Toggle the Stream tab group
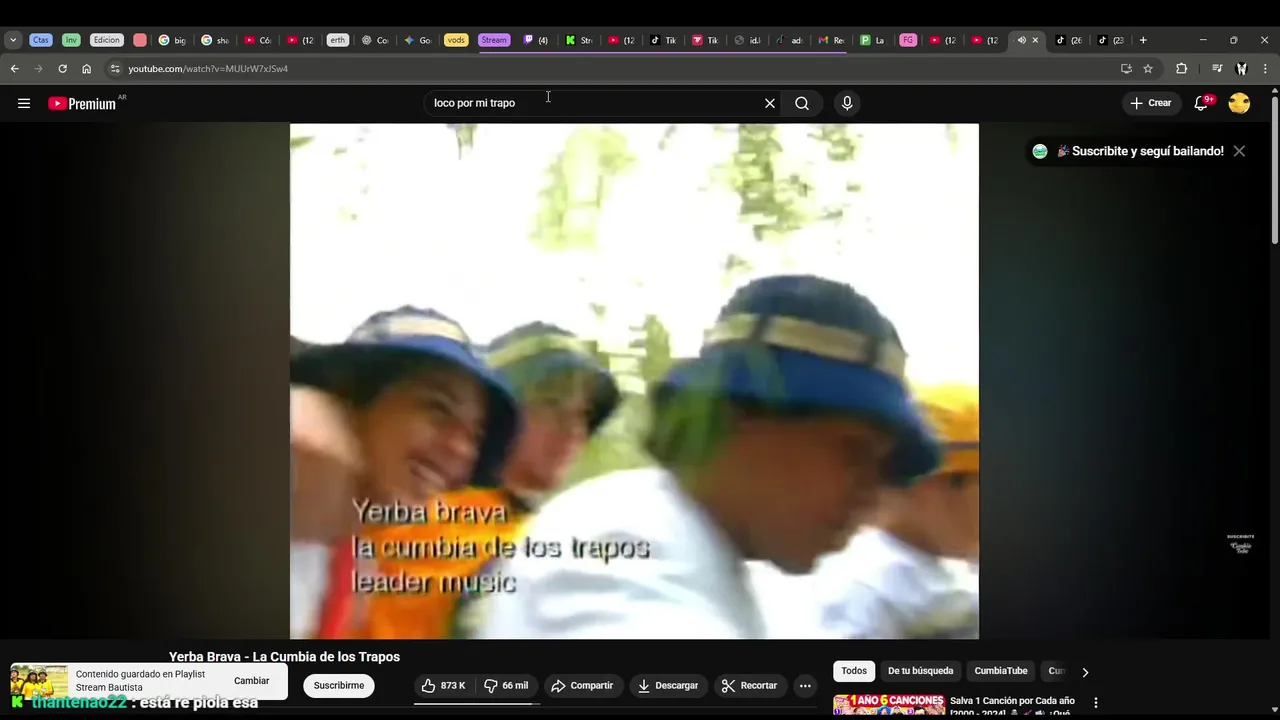The height and width of the screenshot is (720, 1280). pyautogui.click(x=494, y=40)
